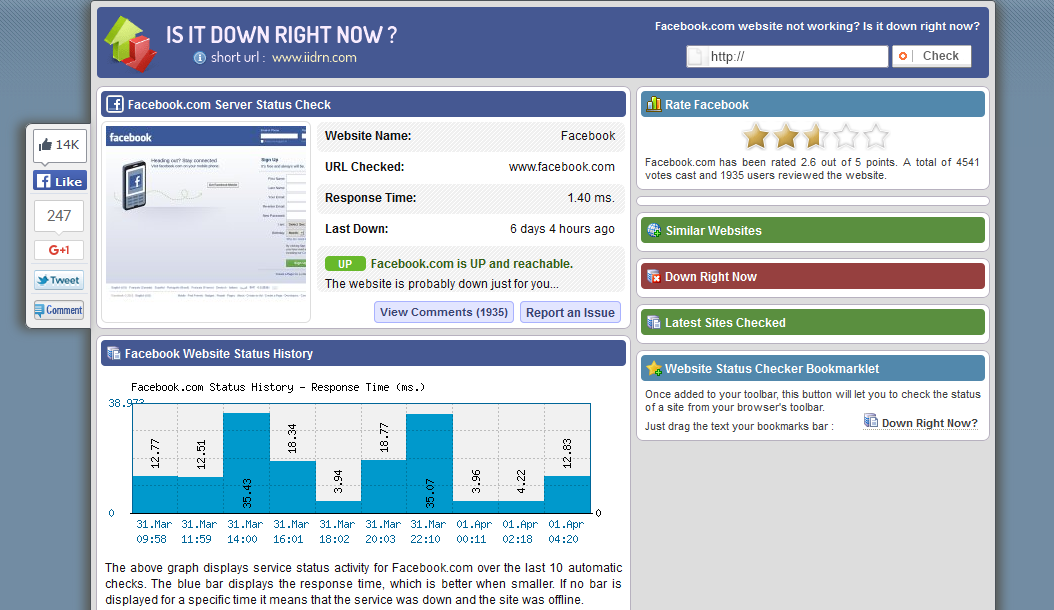Viewport: 1054px width, 610px height.
Task: Click the Rate Facebook panel header
Action: (813, 104)
